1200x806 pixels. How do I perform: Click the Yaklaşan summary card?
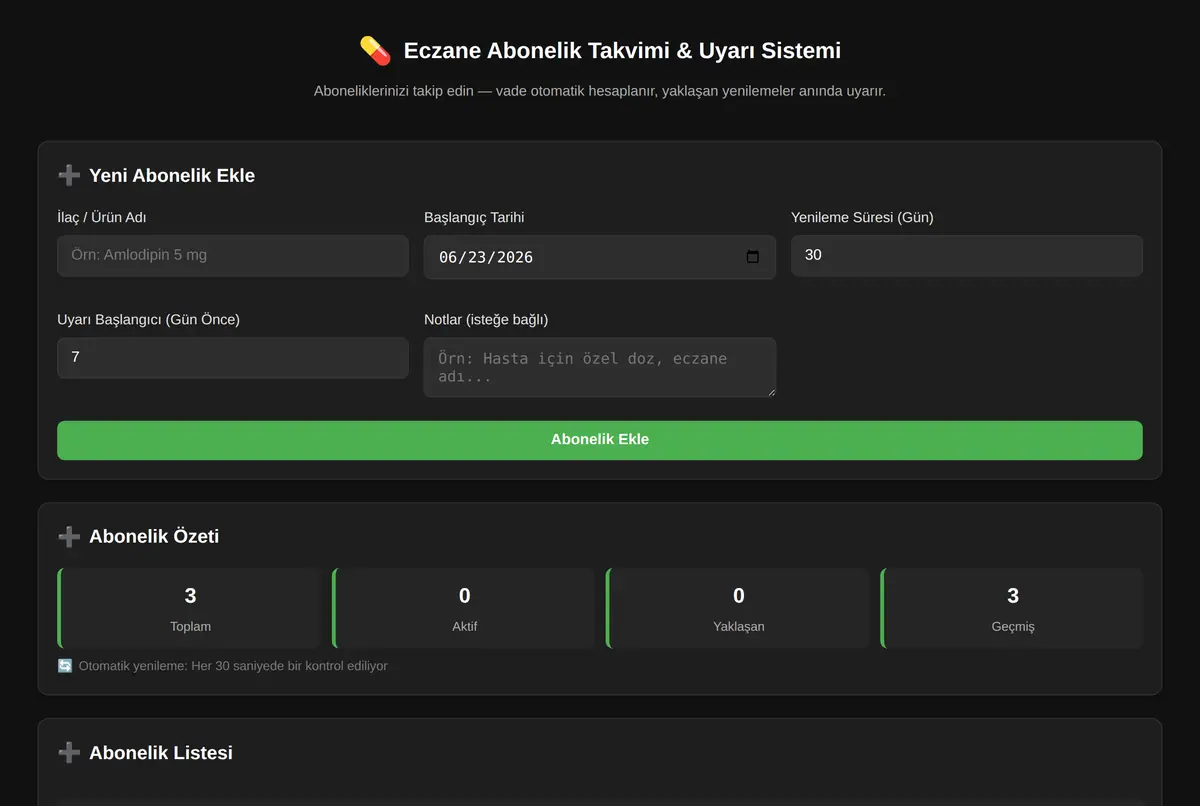[738, 608]
